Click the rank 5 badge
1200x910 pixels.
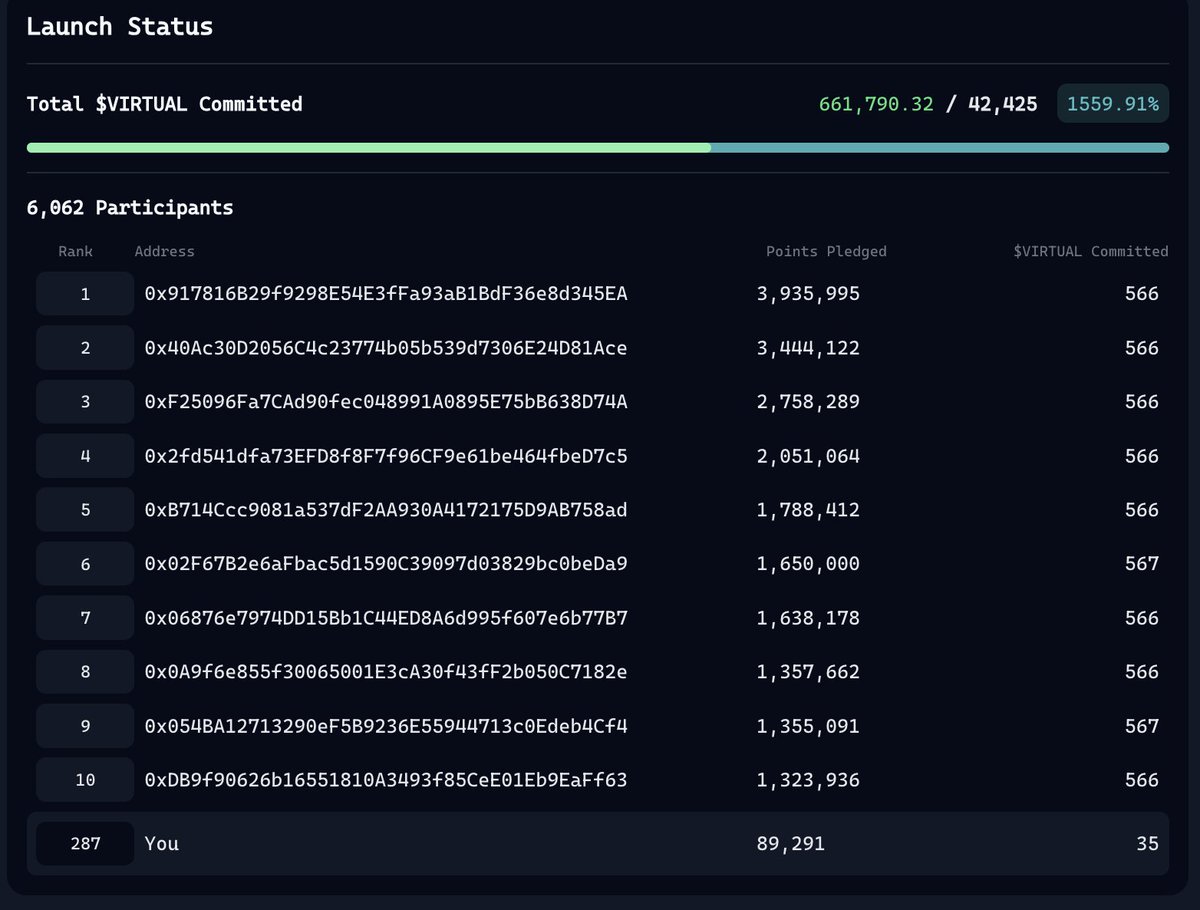click(85, 510)
